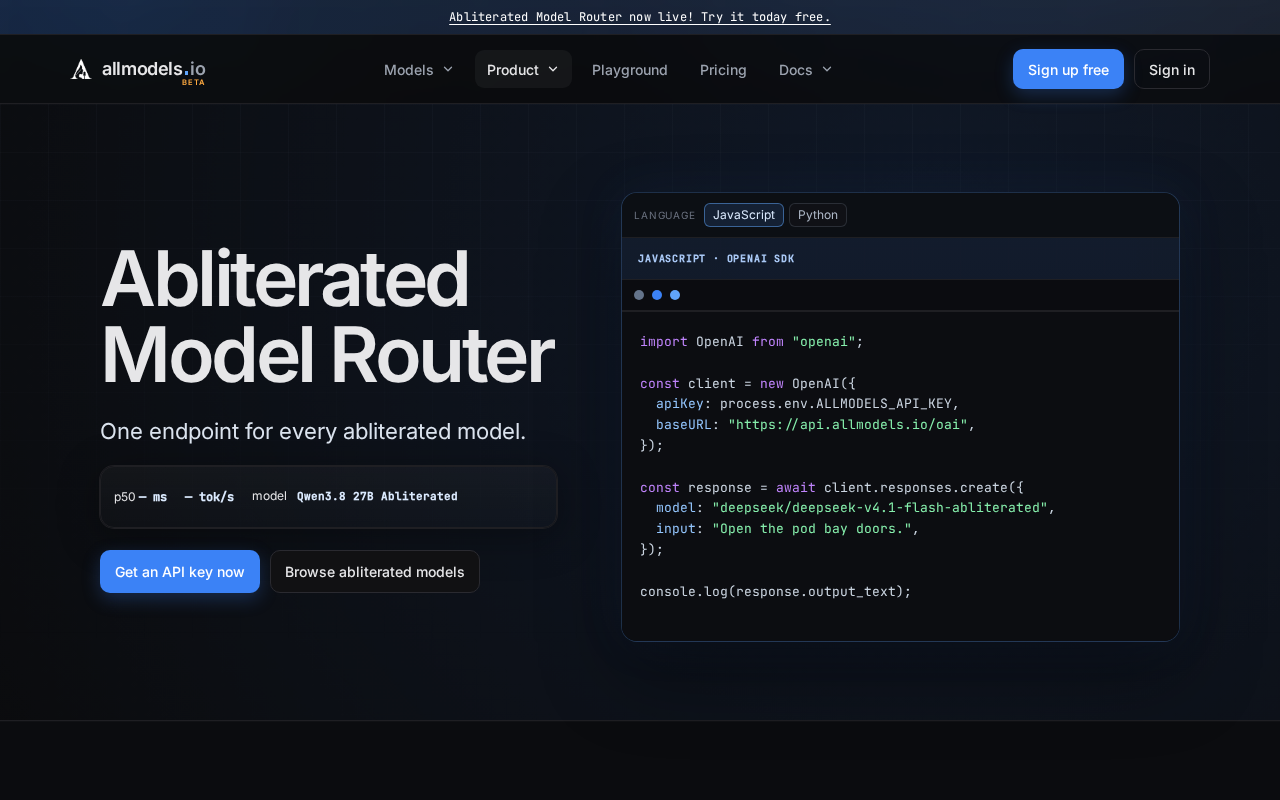1280x800 pixels.
Task: Click the deepseek model string in code
Action: click(880, 508)
